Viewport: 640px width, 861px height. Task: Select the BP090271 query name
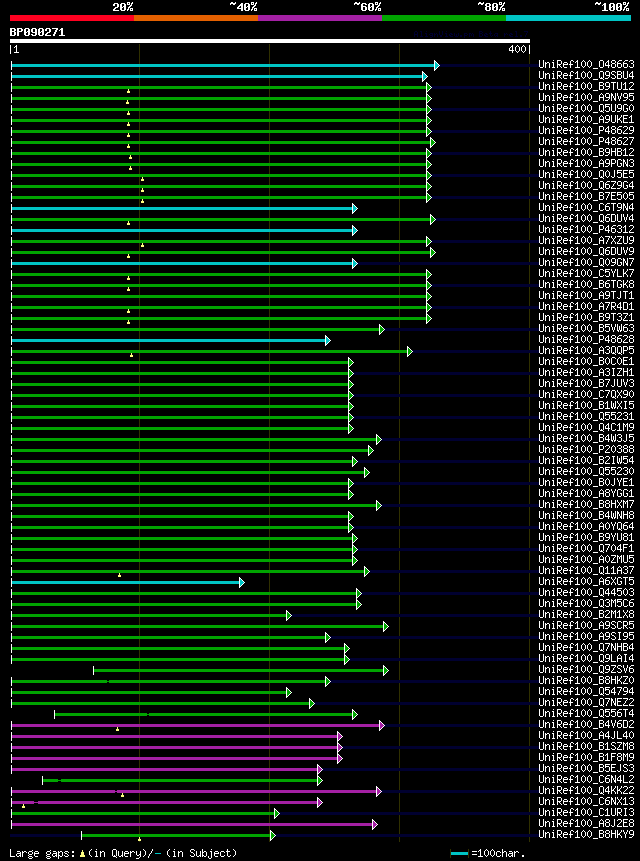tap(37, 32)
